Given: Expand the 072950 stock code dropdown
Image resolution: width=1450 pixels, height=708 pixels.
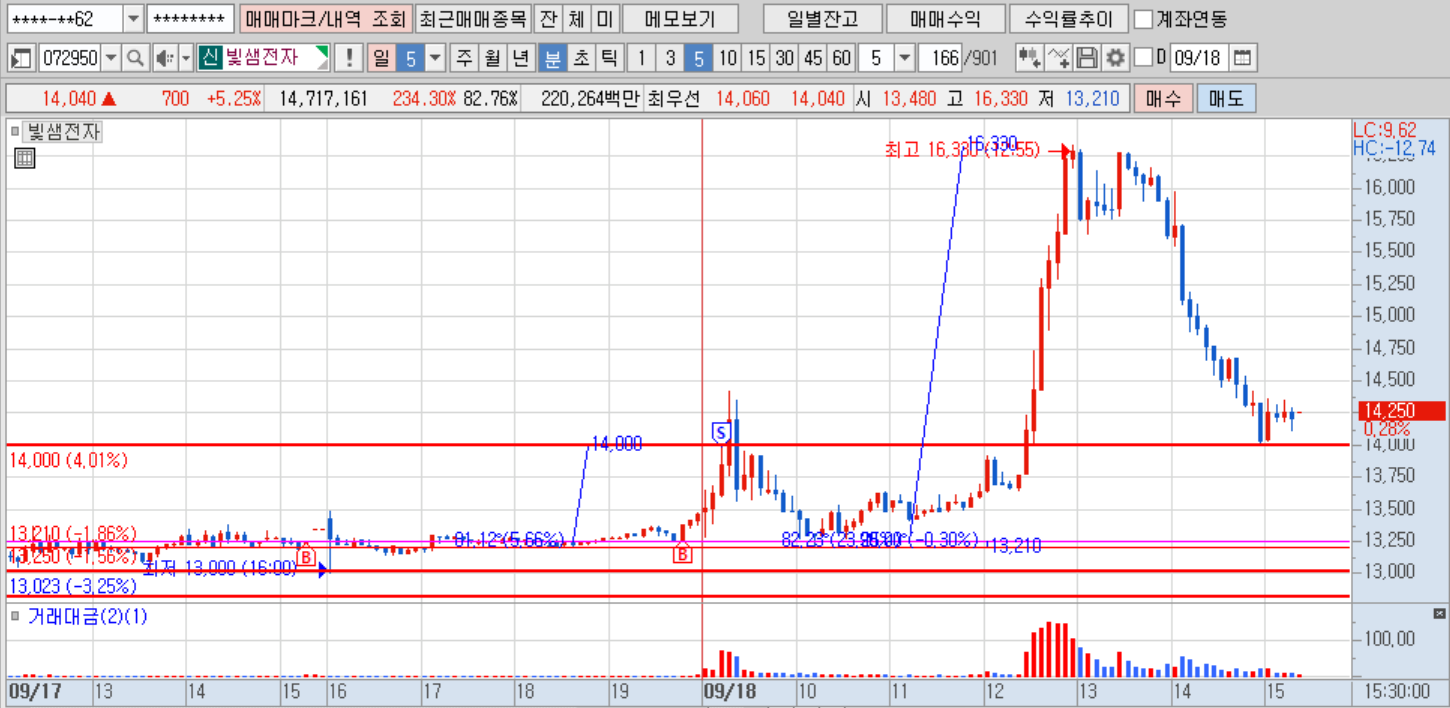Looking at the screenshot, I should [x=110, y=58].
